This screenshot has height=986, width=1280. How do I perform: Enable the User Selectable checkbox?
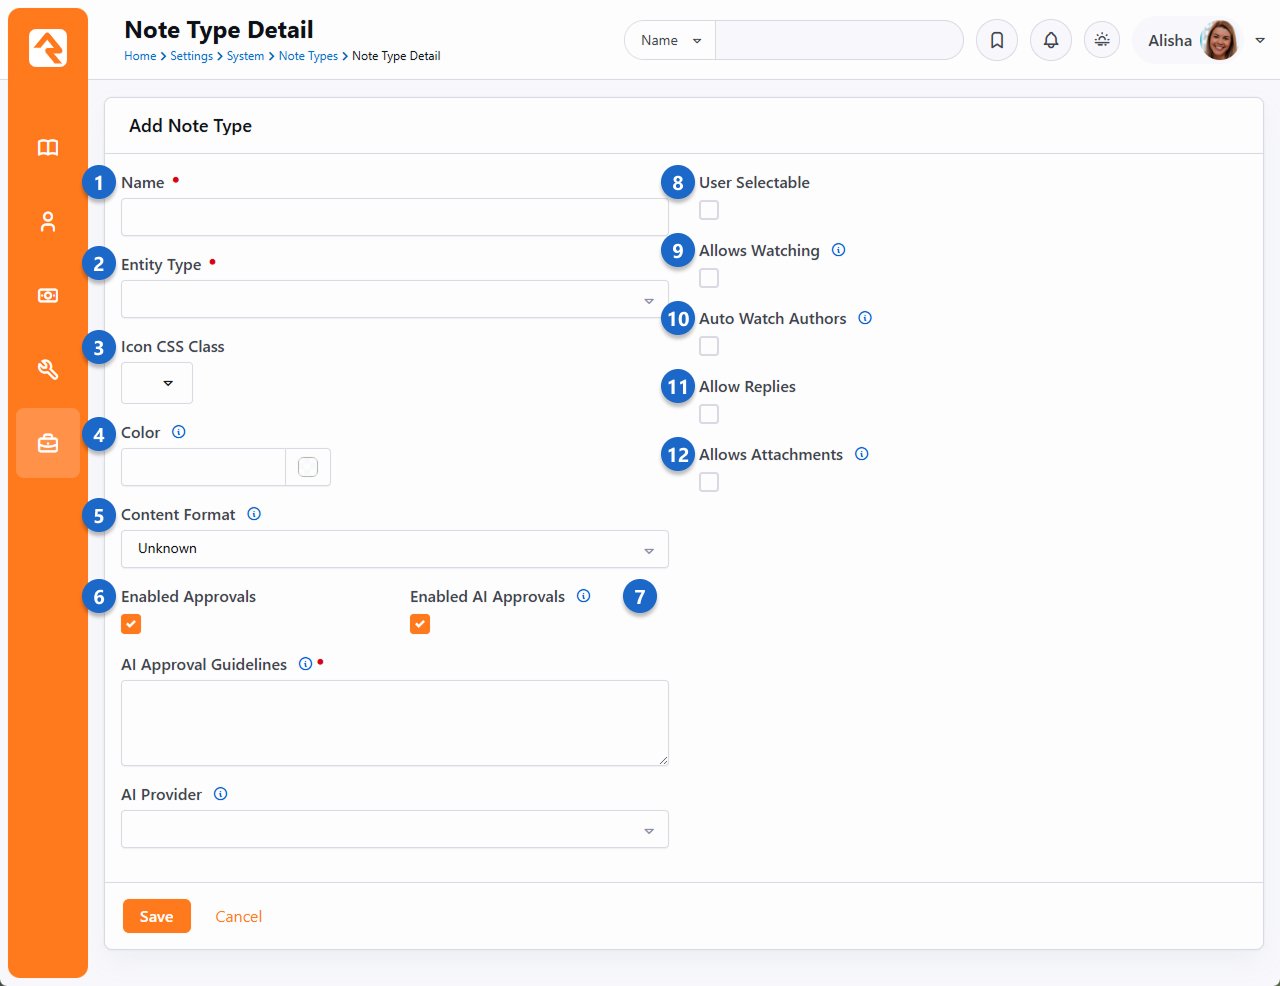coord(709,210)
